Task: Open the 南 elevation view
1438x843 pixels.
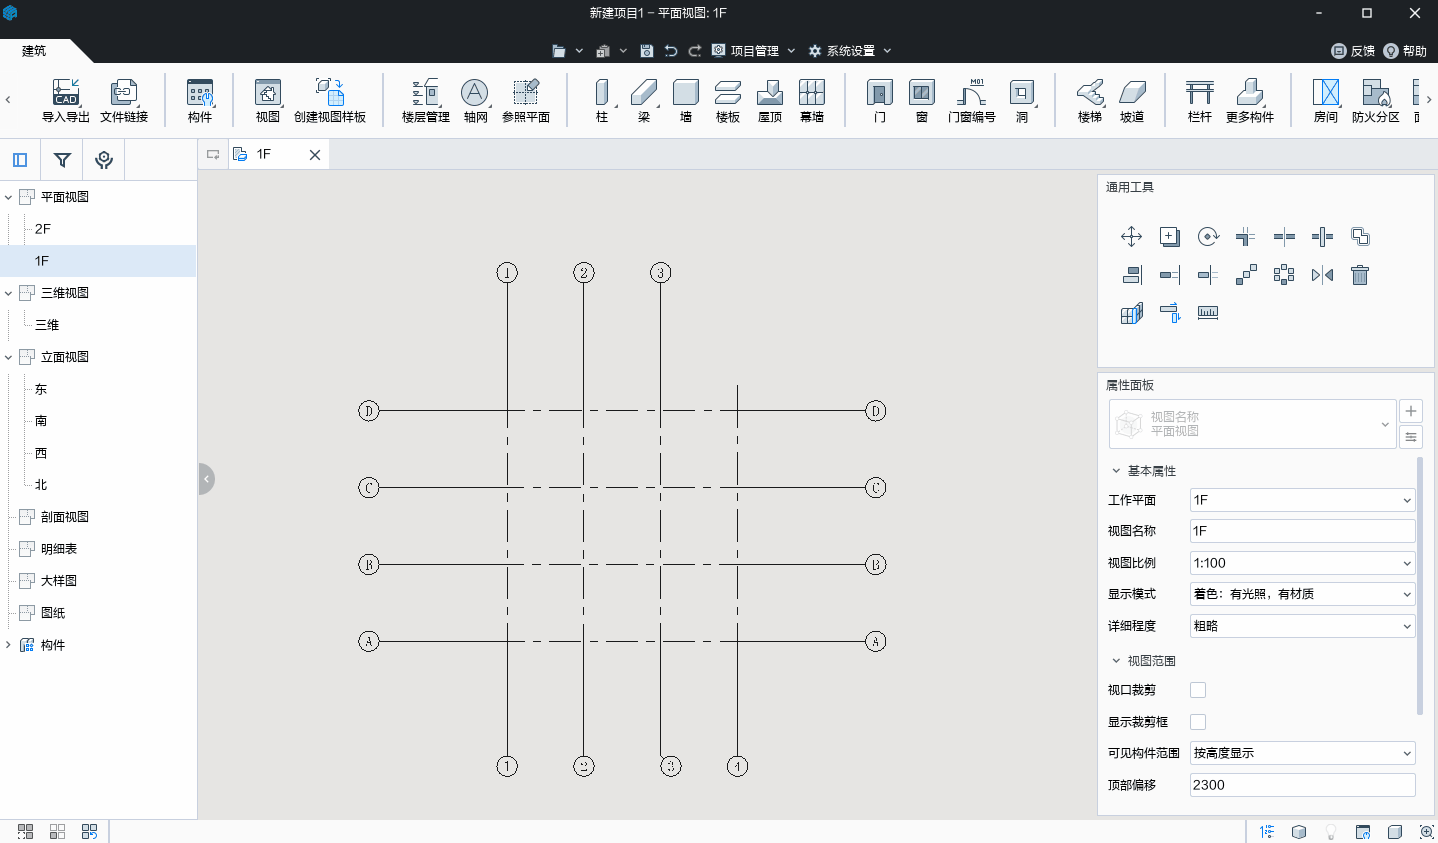Action: [41, 421]
